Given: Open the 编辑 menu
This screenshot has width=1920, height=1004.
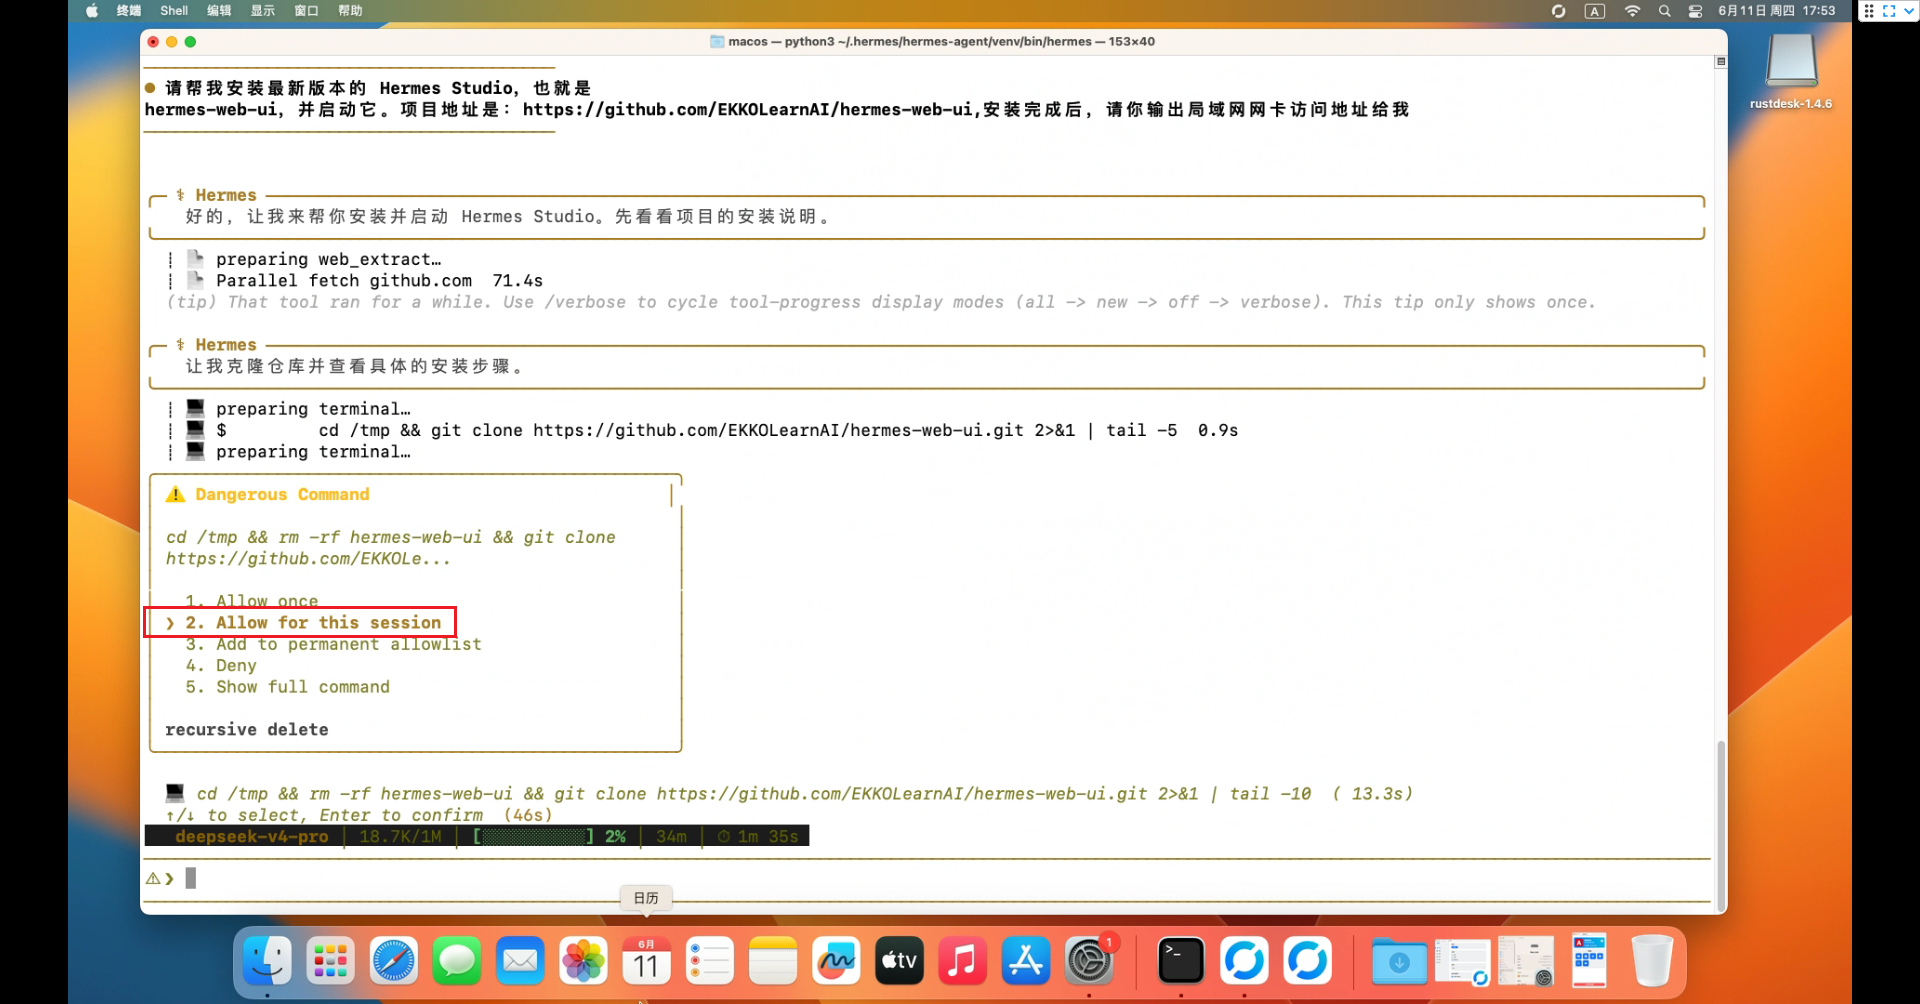Looking at the screenshot, I should (219, 11).
